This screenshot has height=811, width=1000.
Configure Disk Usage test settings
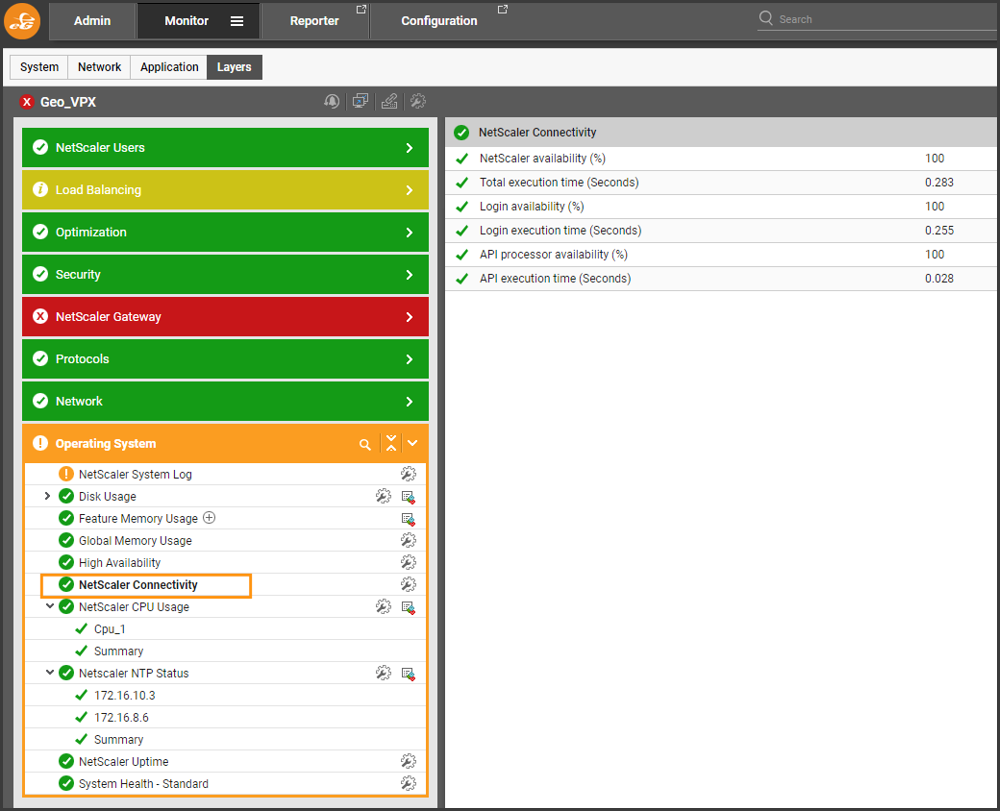pos(383,496)
